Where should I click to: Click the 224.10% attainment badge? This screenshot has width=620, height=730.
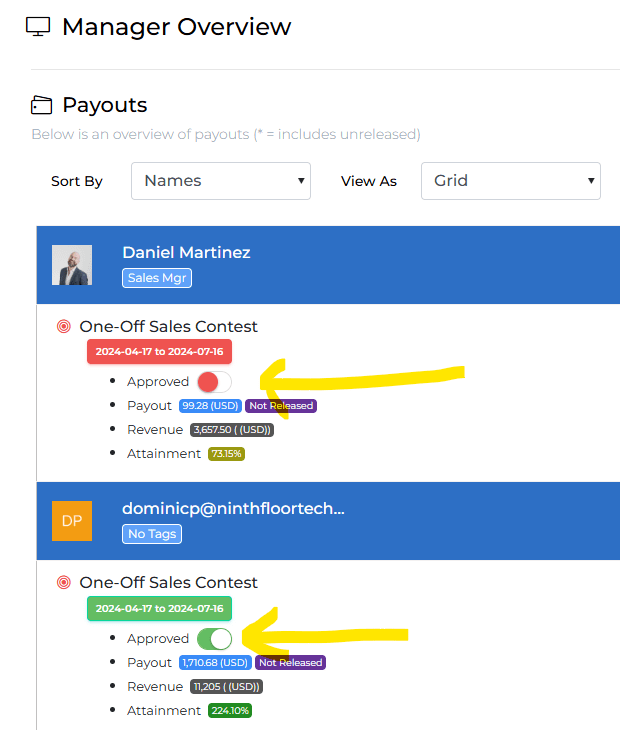230,710
